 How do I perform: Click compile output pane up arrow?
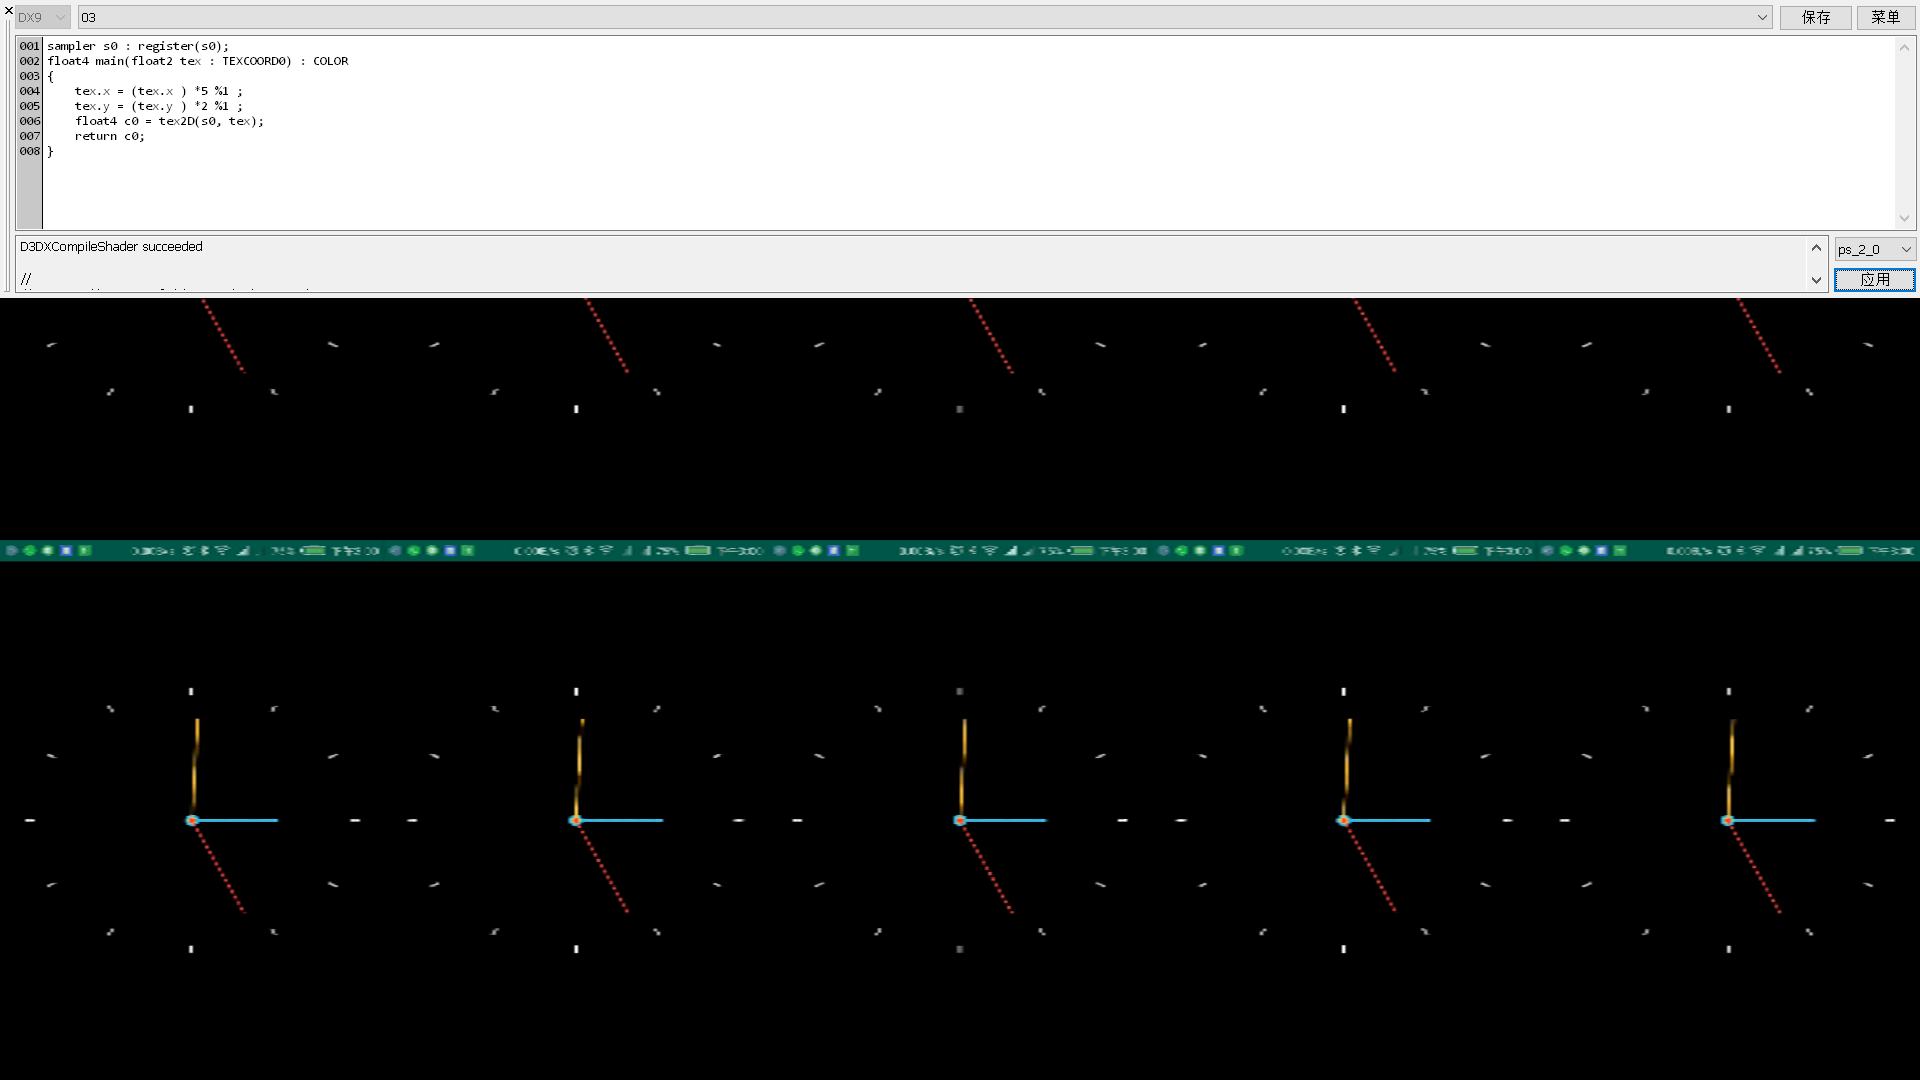coord(1816,247)
